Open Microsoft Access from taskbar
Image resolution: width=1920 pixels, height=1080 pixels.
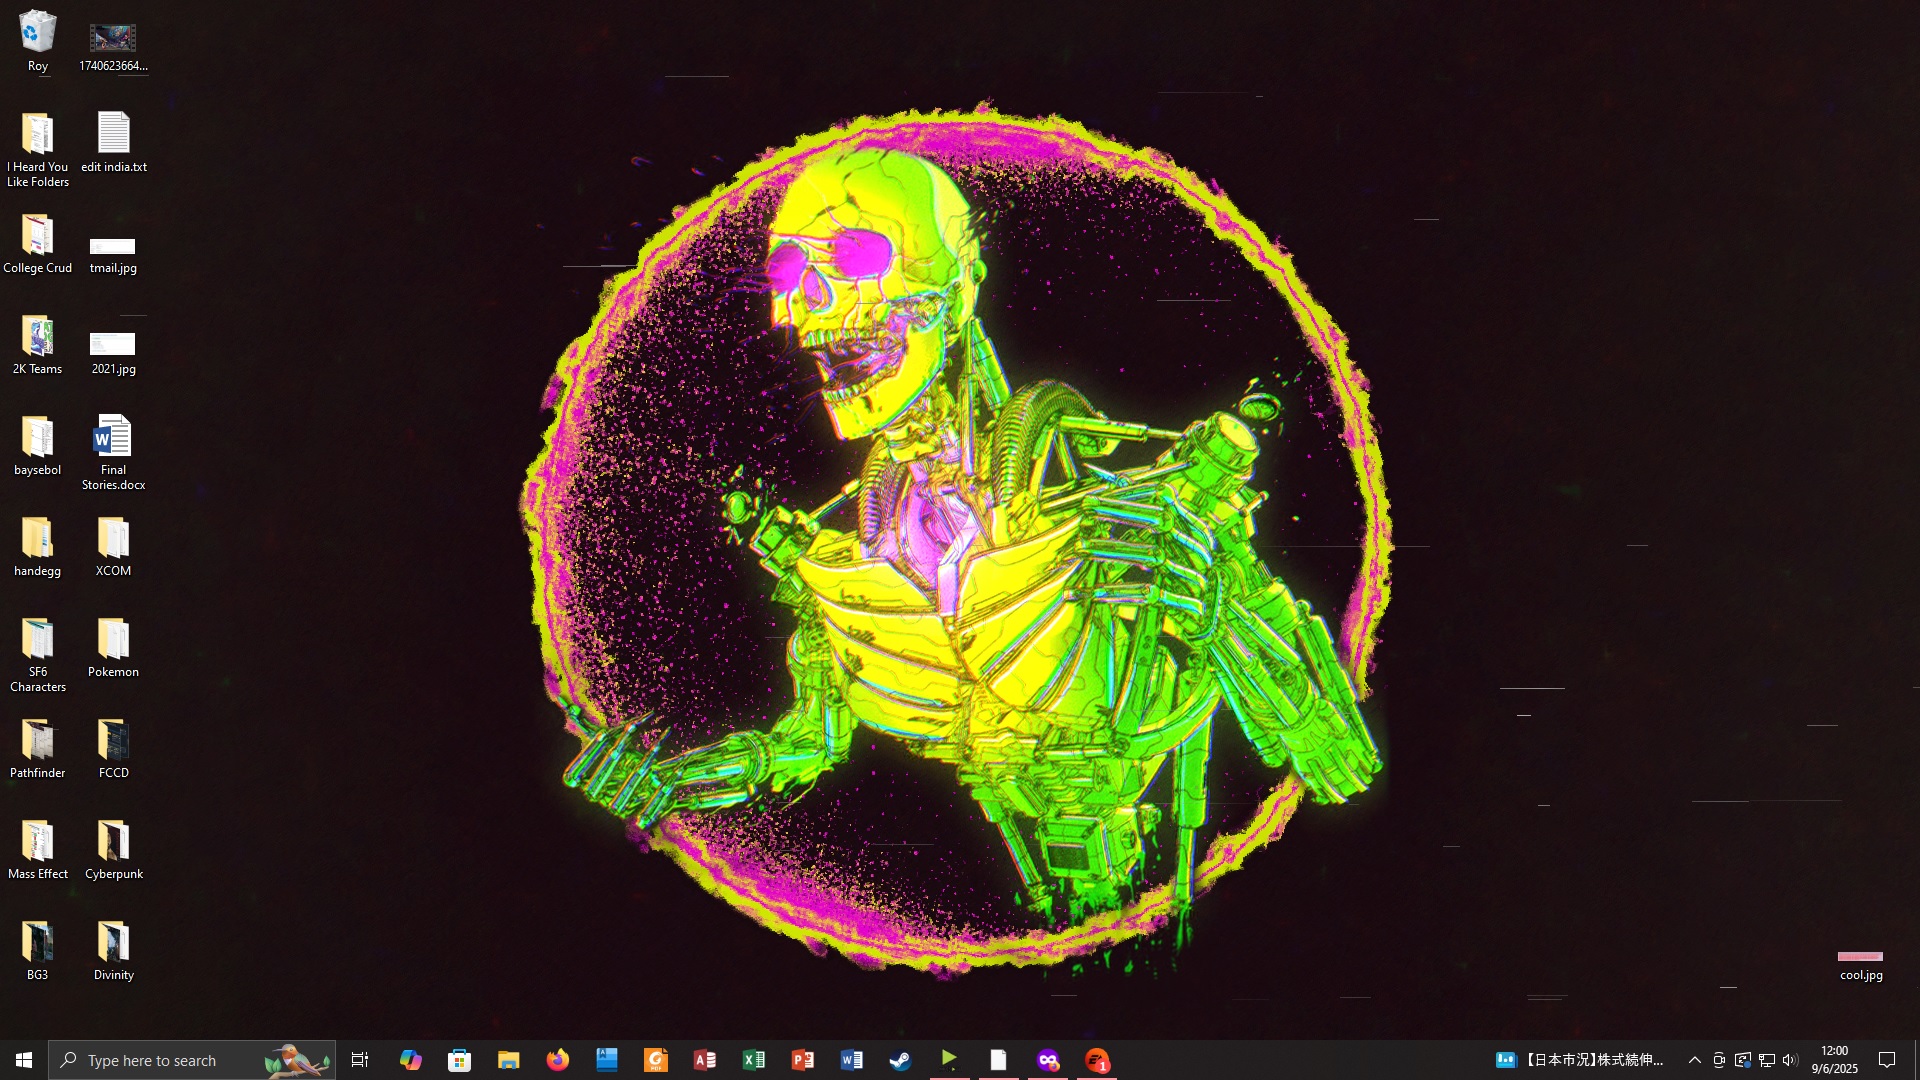click(705, 1060)
